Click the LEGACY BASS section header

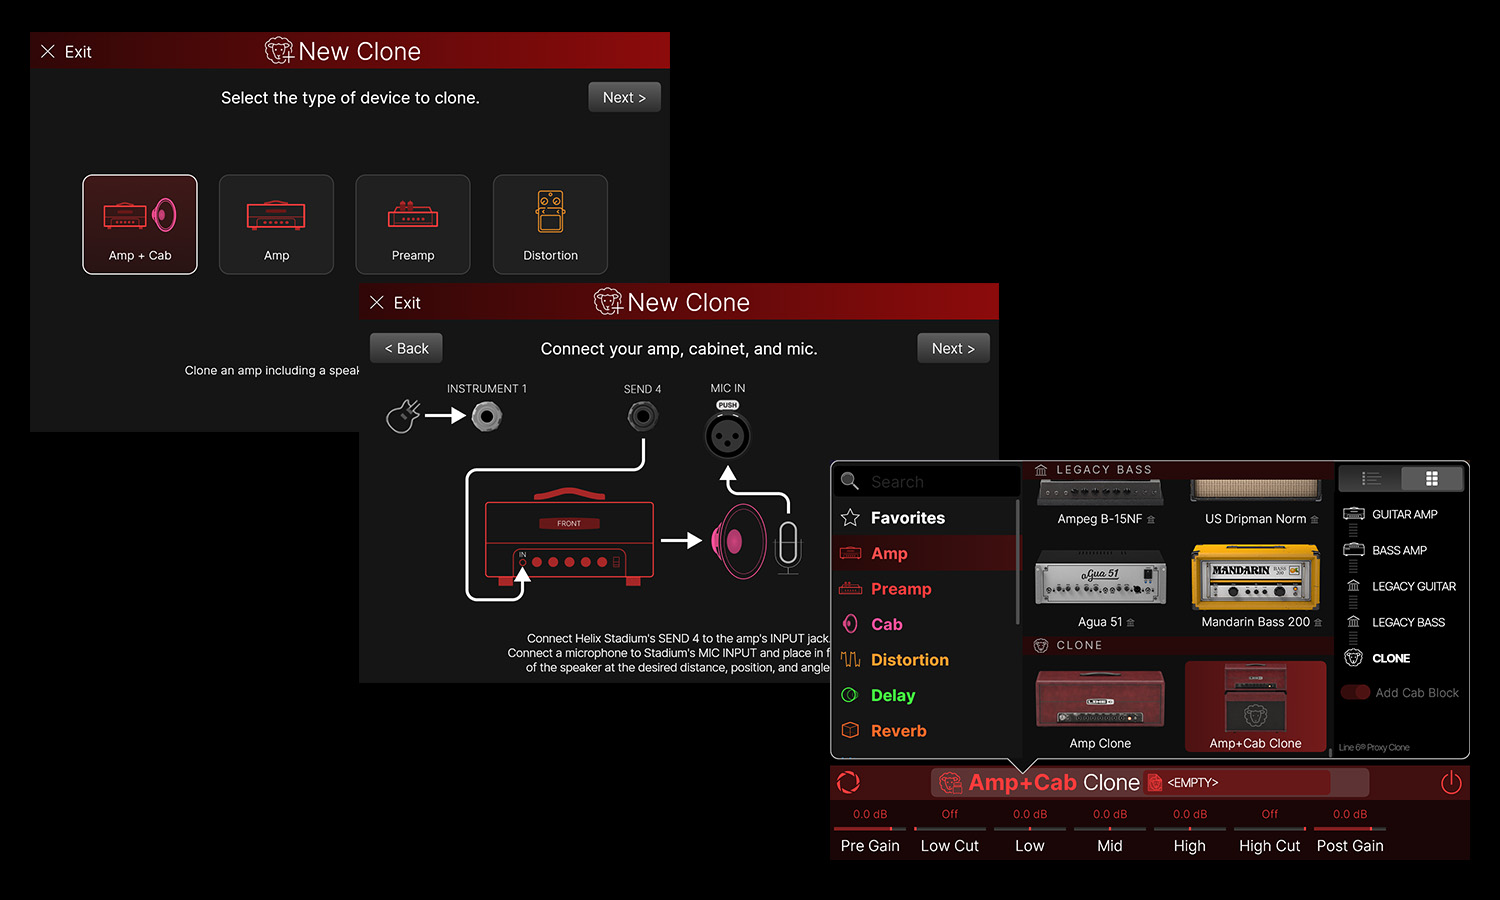(x=1178, y=469)
